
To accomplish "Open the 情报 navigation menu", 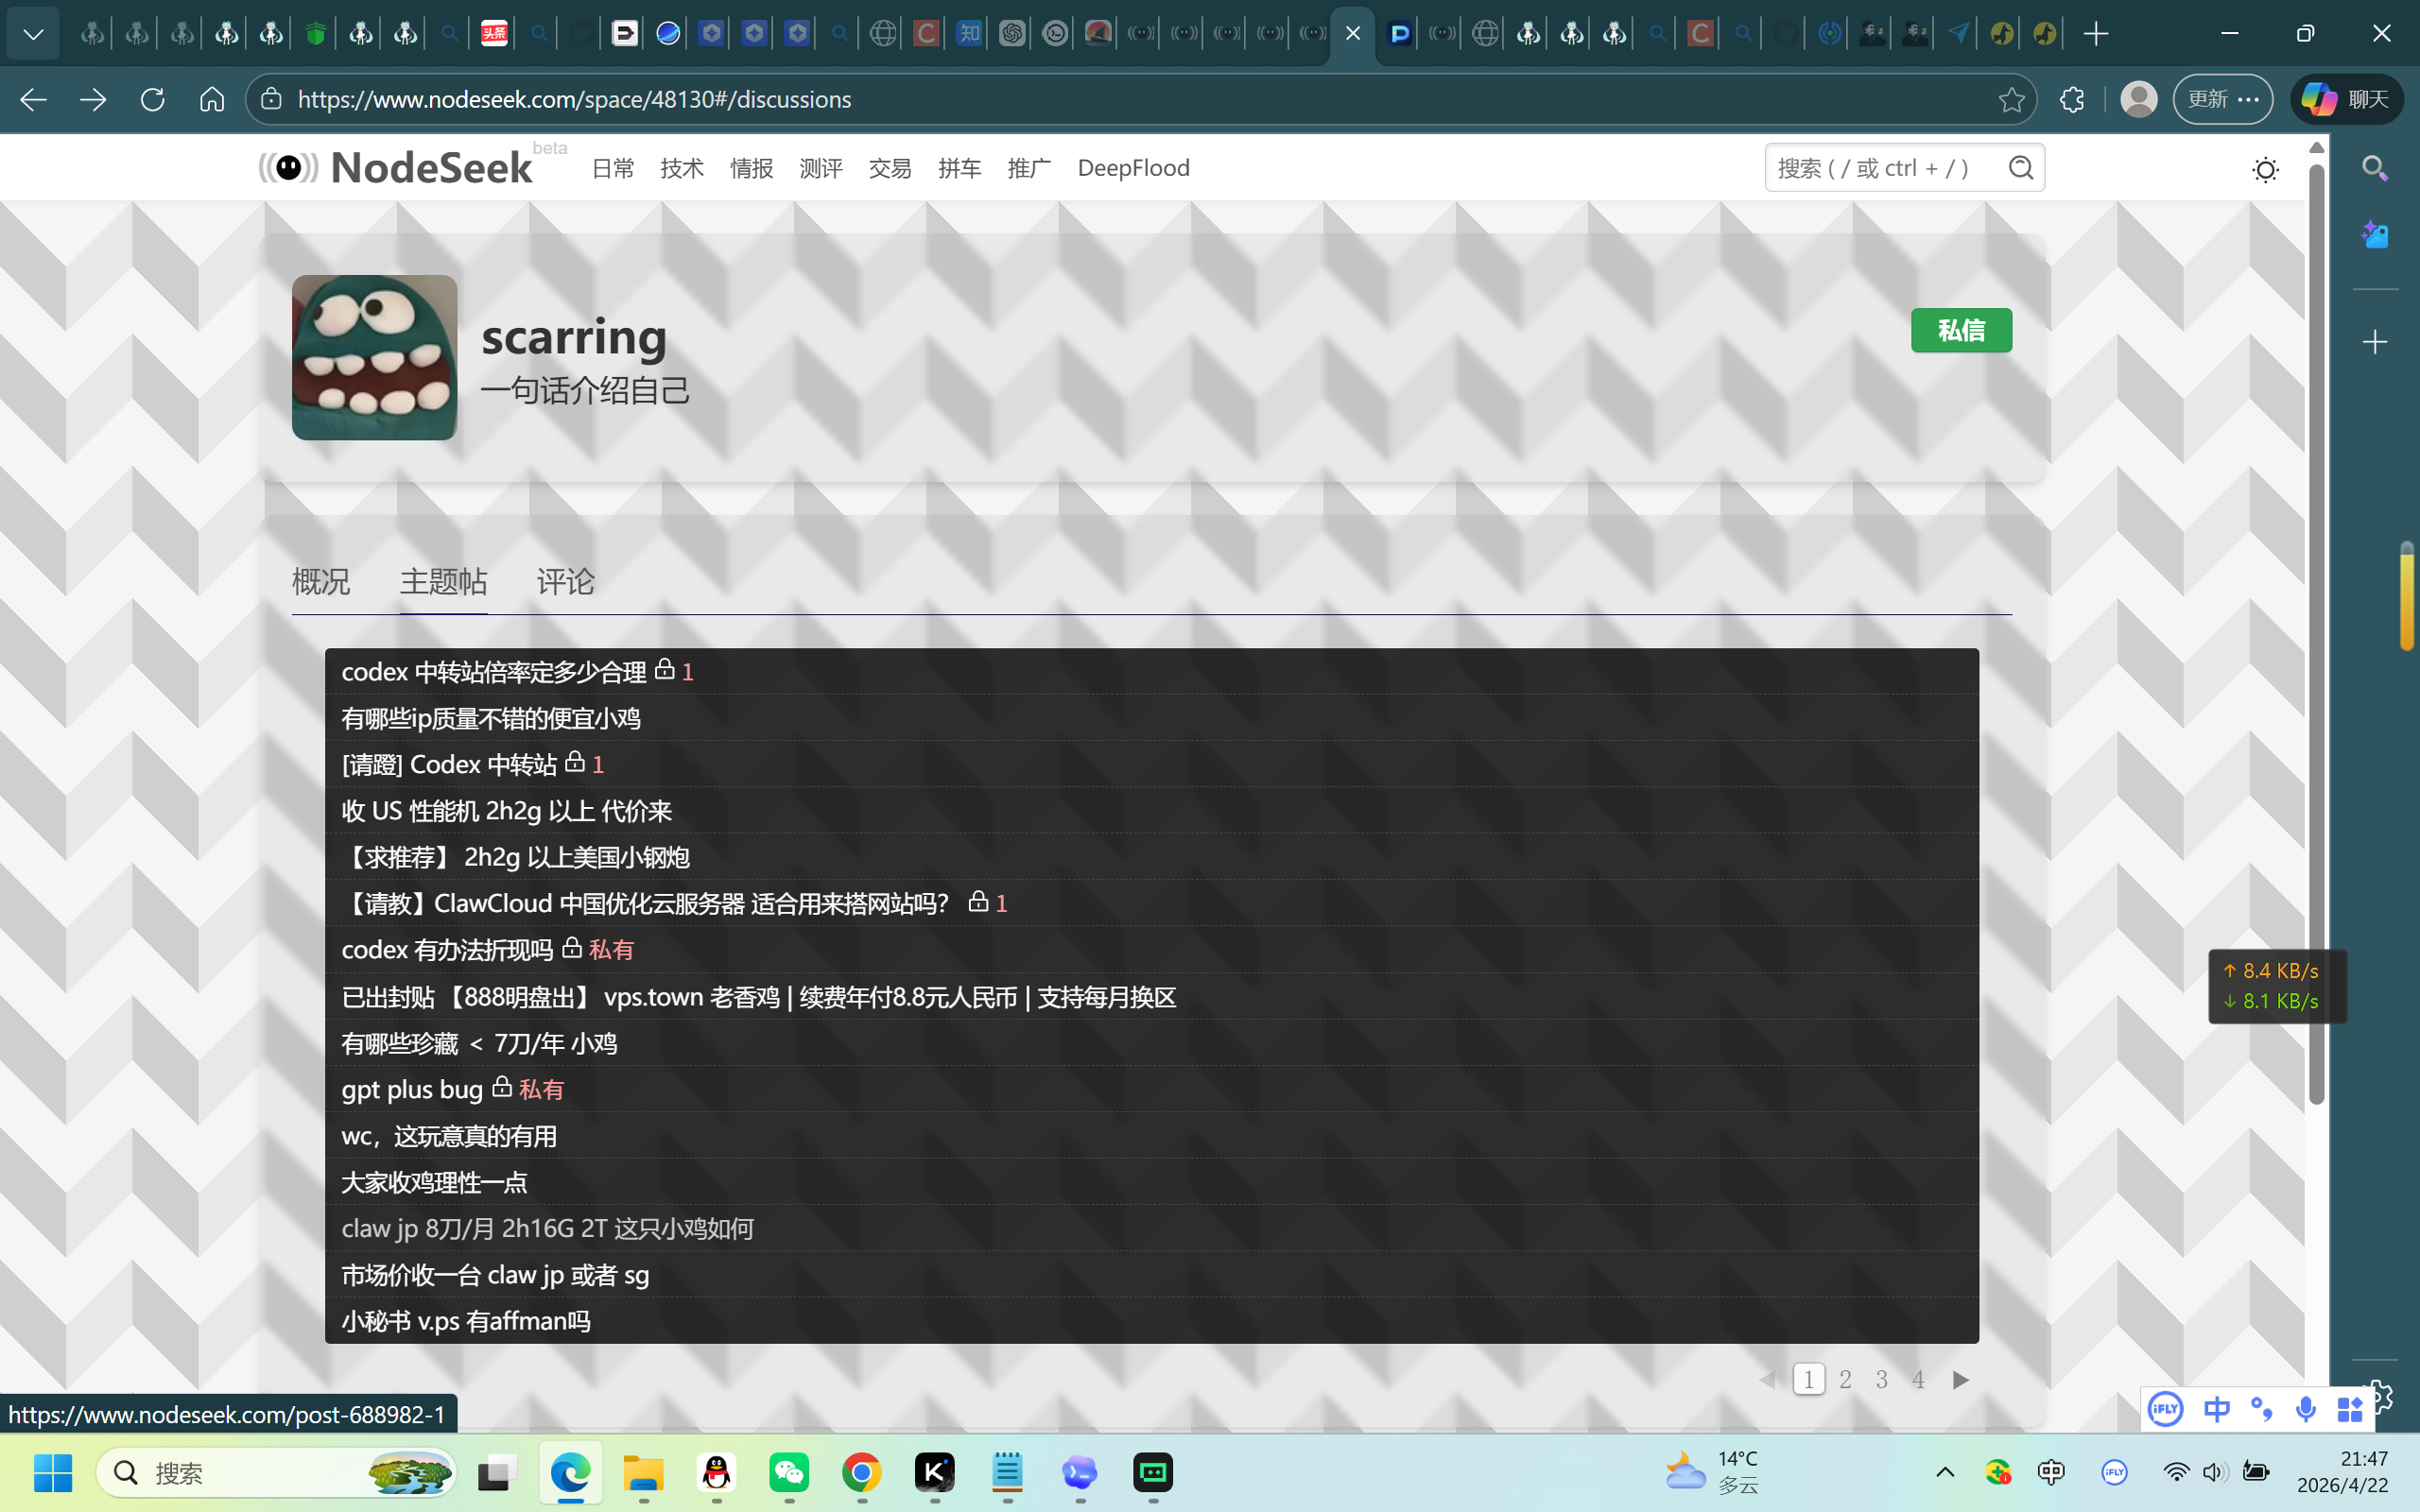I will 752,168.
